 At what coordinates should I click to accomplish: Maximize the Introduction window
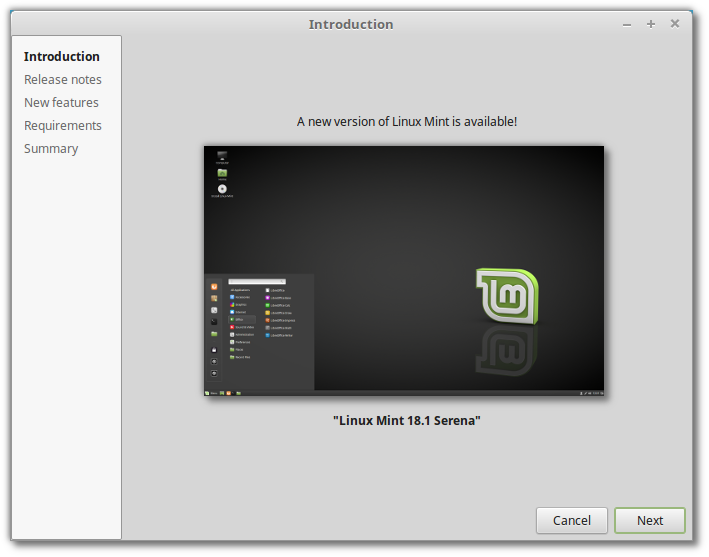[651, 24]
